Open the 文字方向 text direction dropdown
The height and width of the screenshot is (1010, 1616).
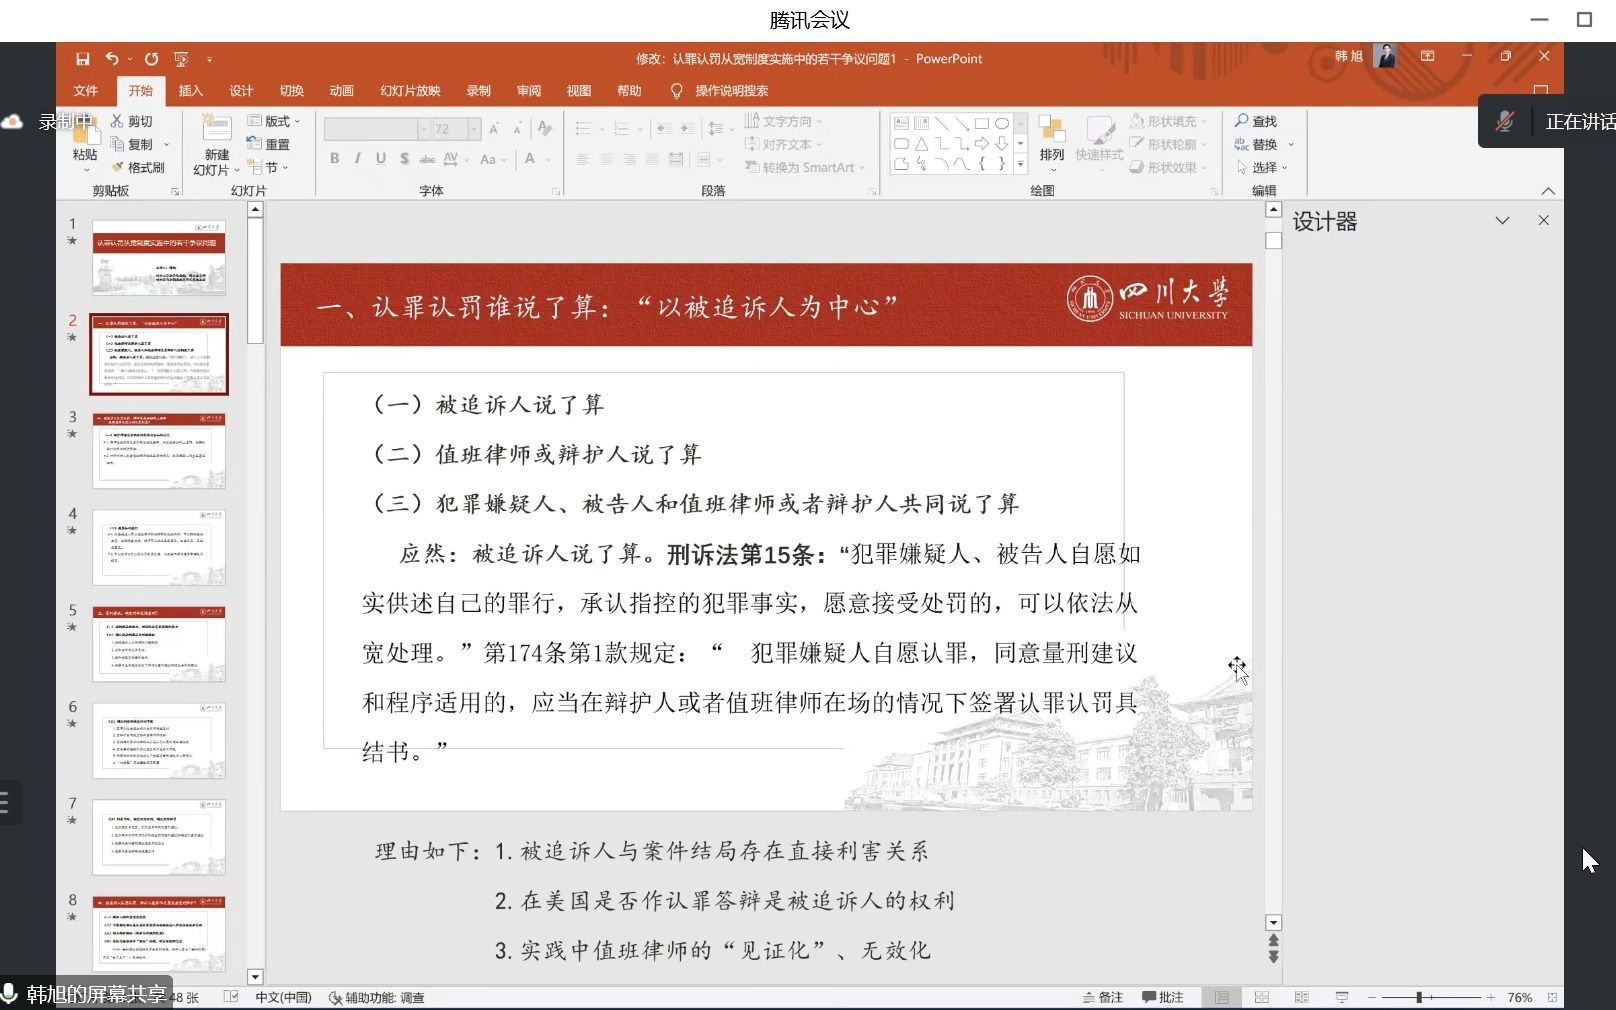coord(784,121)
